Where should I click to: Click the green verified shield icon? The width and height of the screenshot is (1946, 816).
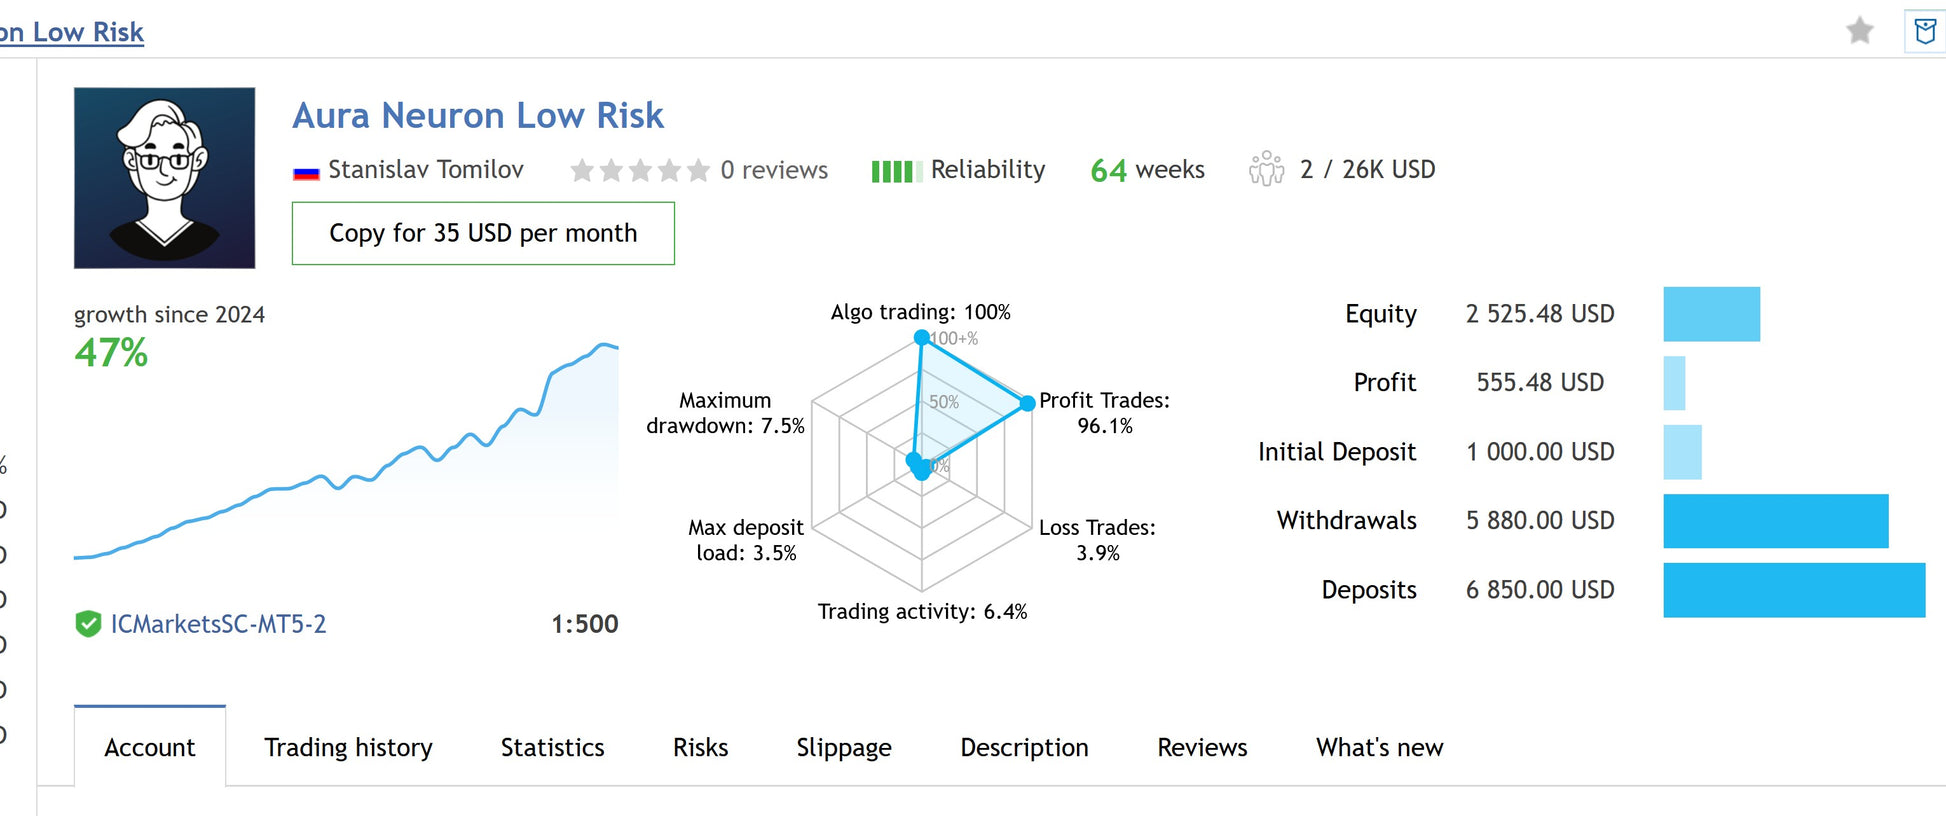[88, 624]
